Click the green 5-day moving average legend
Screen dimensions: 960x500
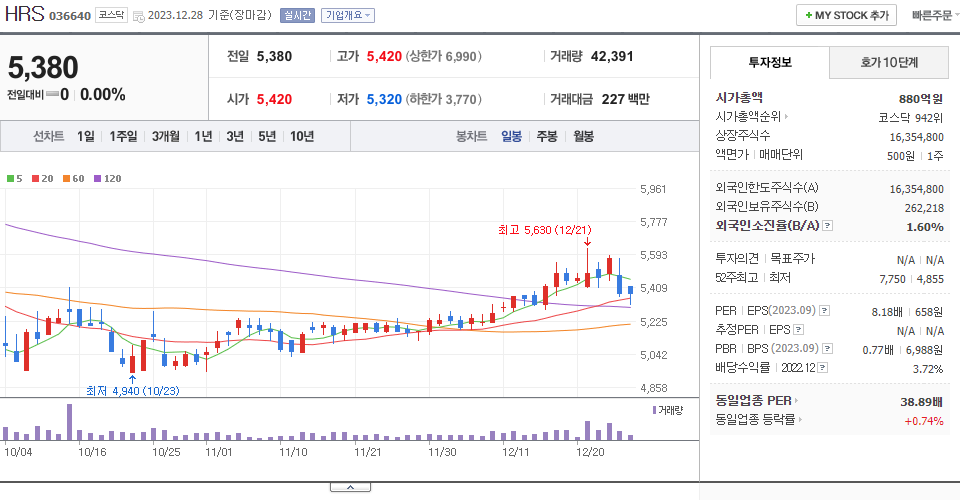tap(14, 179)
